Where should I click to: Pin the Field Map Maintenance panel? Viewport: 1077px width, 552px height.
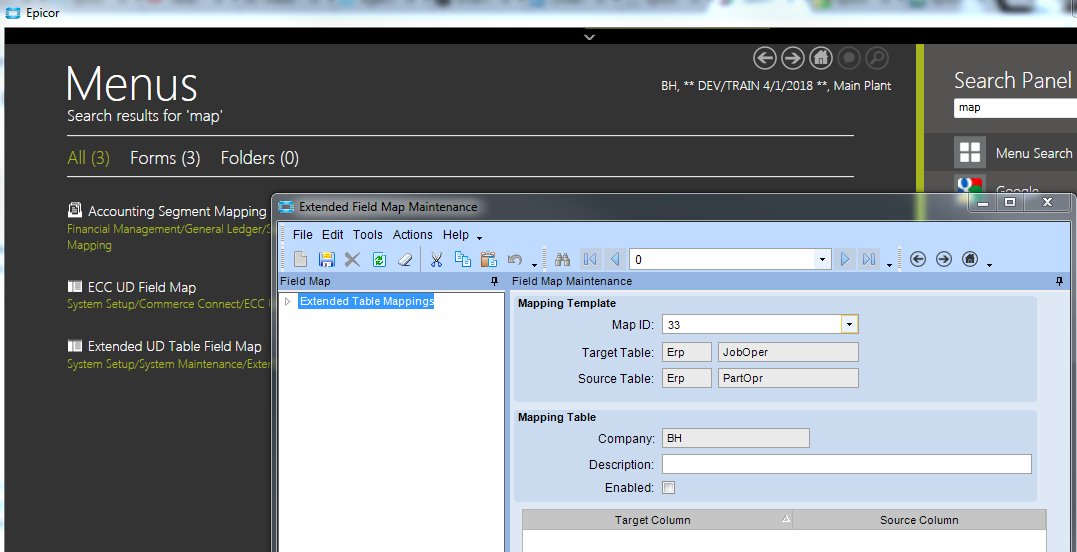click(1060, 281)
